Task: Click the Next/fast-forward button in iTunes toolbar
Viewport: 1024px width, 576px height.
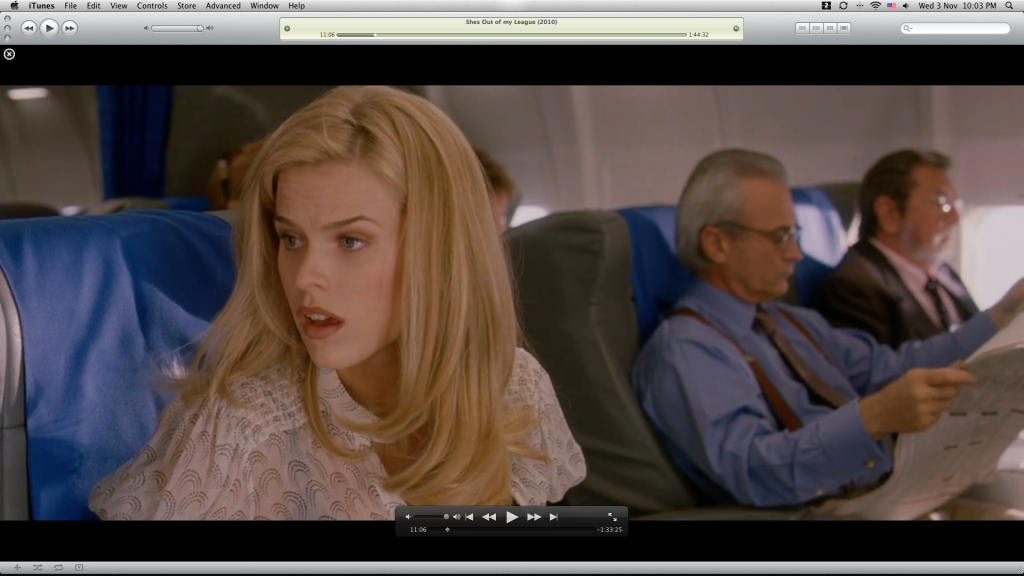Action: tap(69, 28)
